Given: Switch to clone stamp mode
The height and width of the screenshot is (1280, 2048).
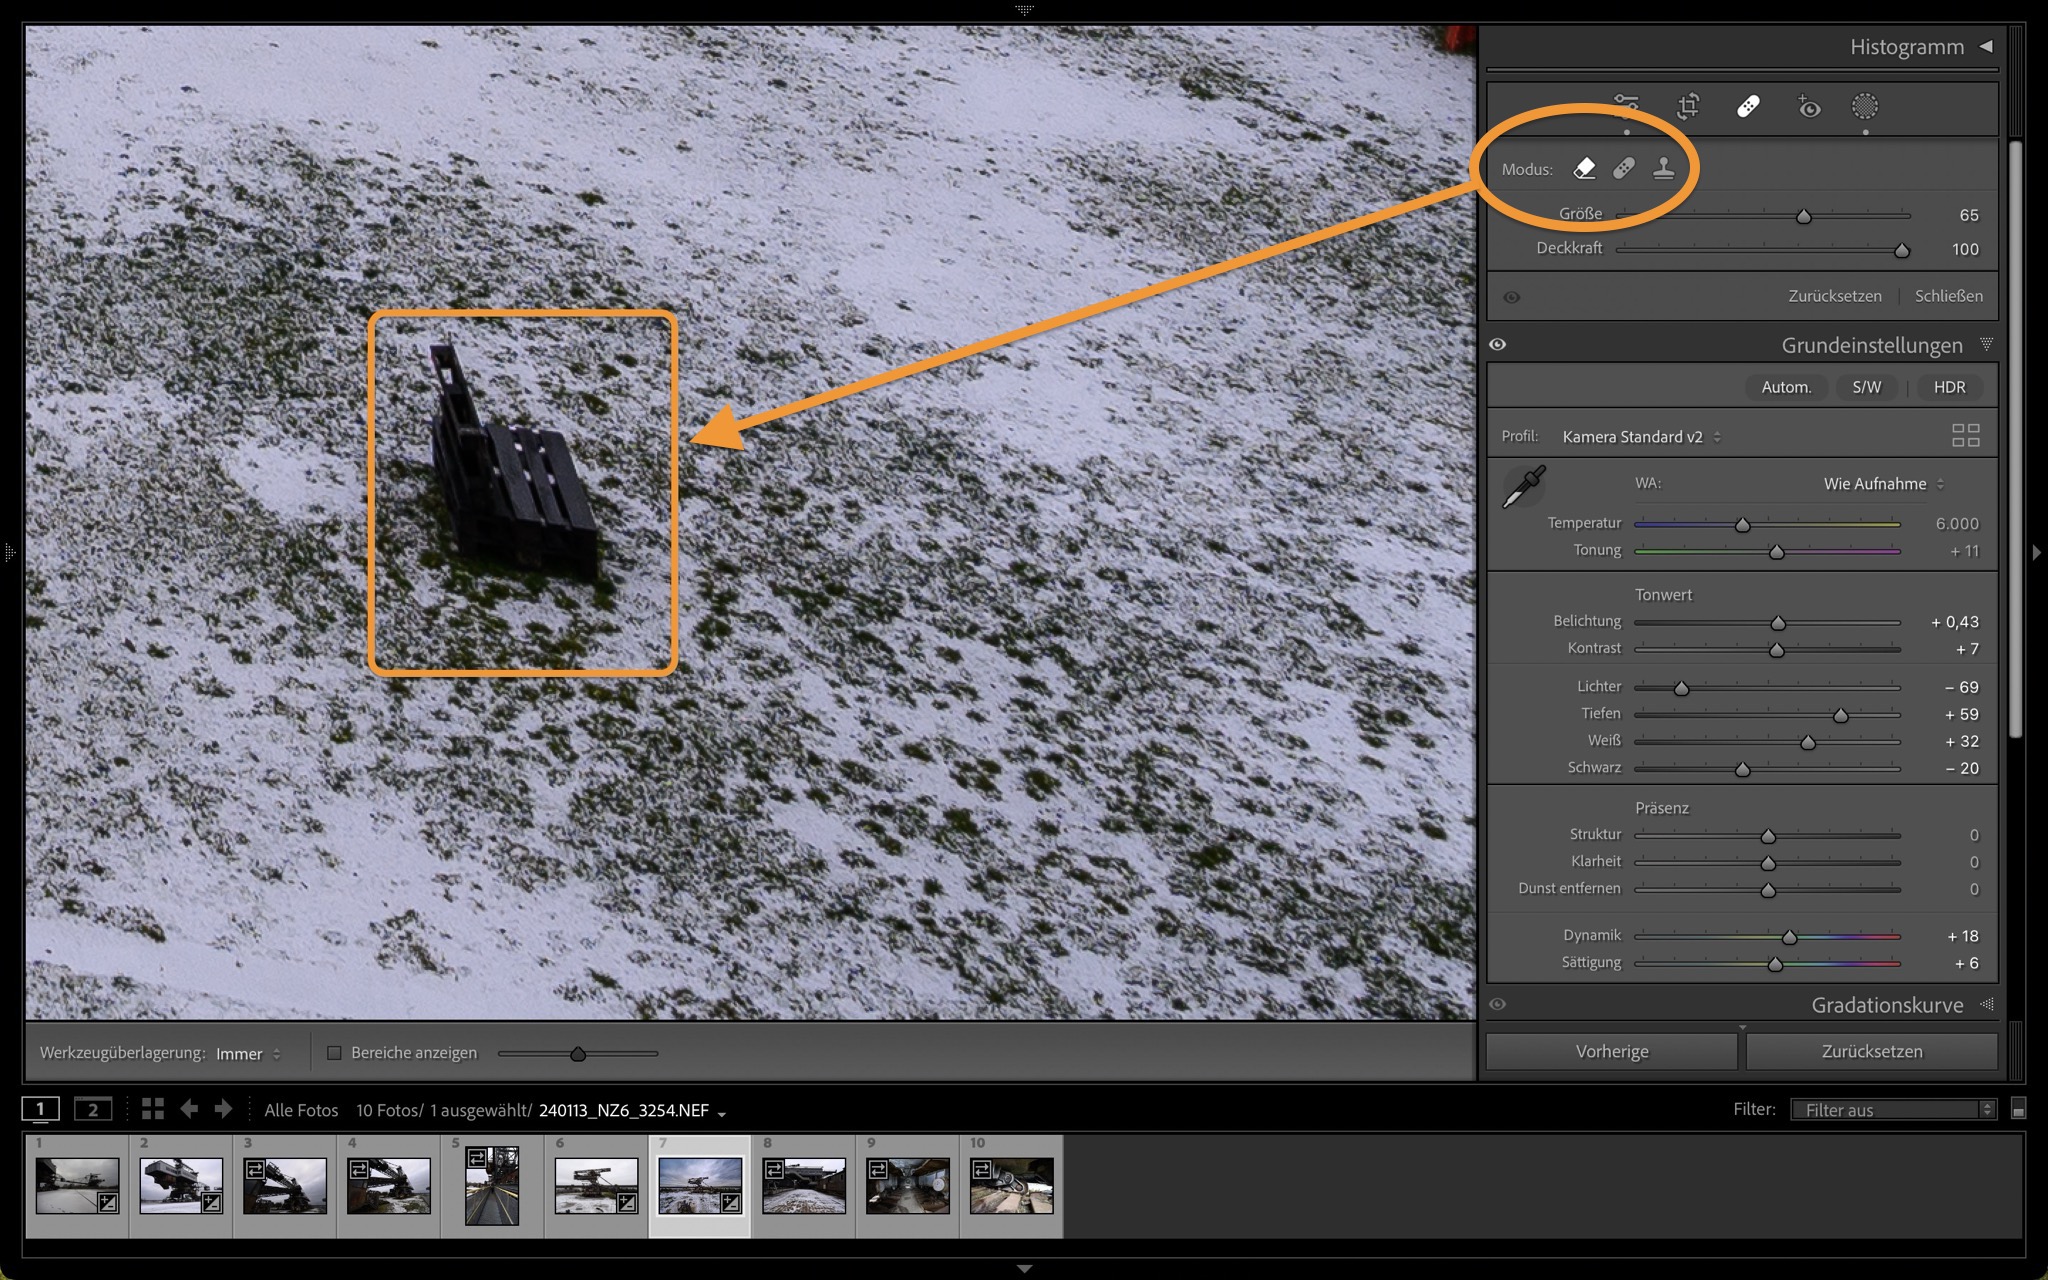Looking at the screenshot, I should tap(1663, 168).
